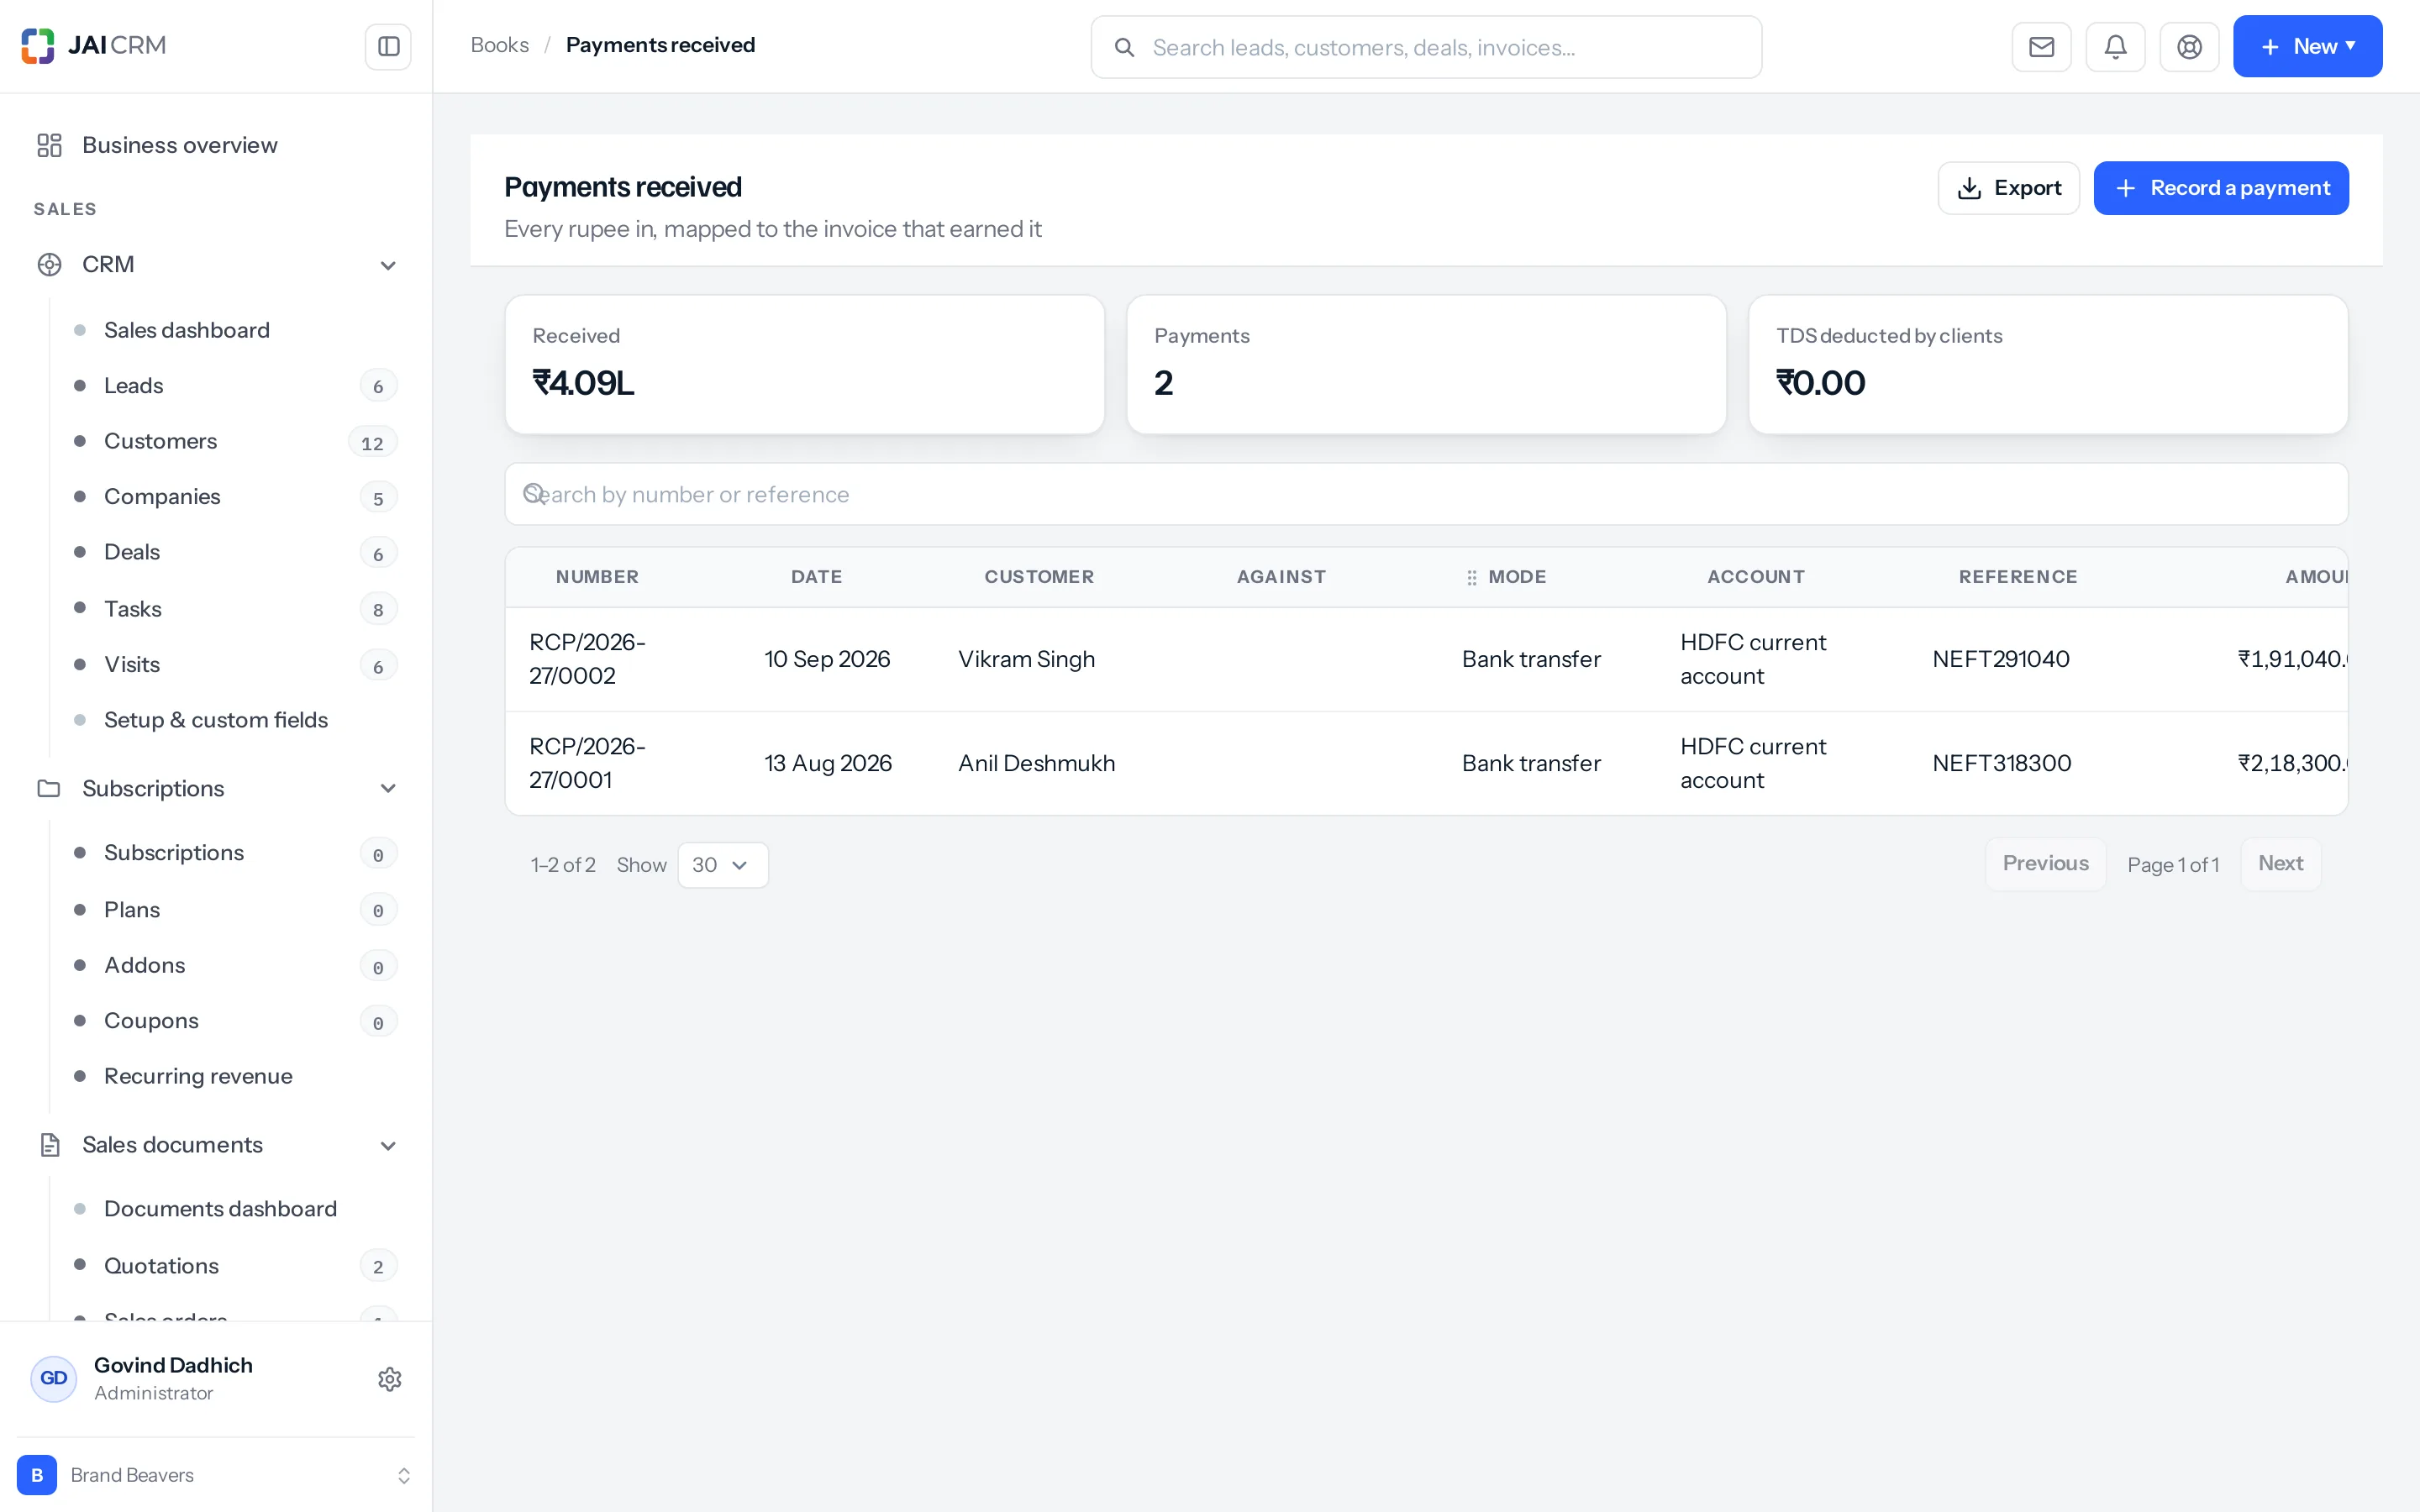Image resolution: width=2420 pixels, height=1512 pixels.
Task: Open payment RCP/2026-27/0002 row
Action: pyautogui.click(x=1426, y=659)
